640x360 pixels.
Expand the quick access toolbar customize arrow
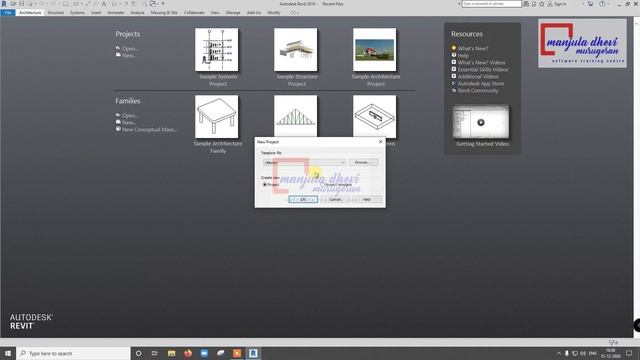[x=163, y=4]
